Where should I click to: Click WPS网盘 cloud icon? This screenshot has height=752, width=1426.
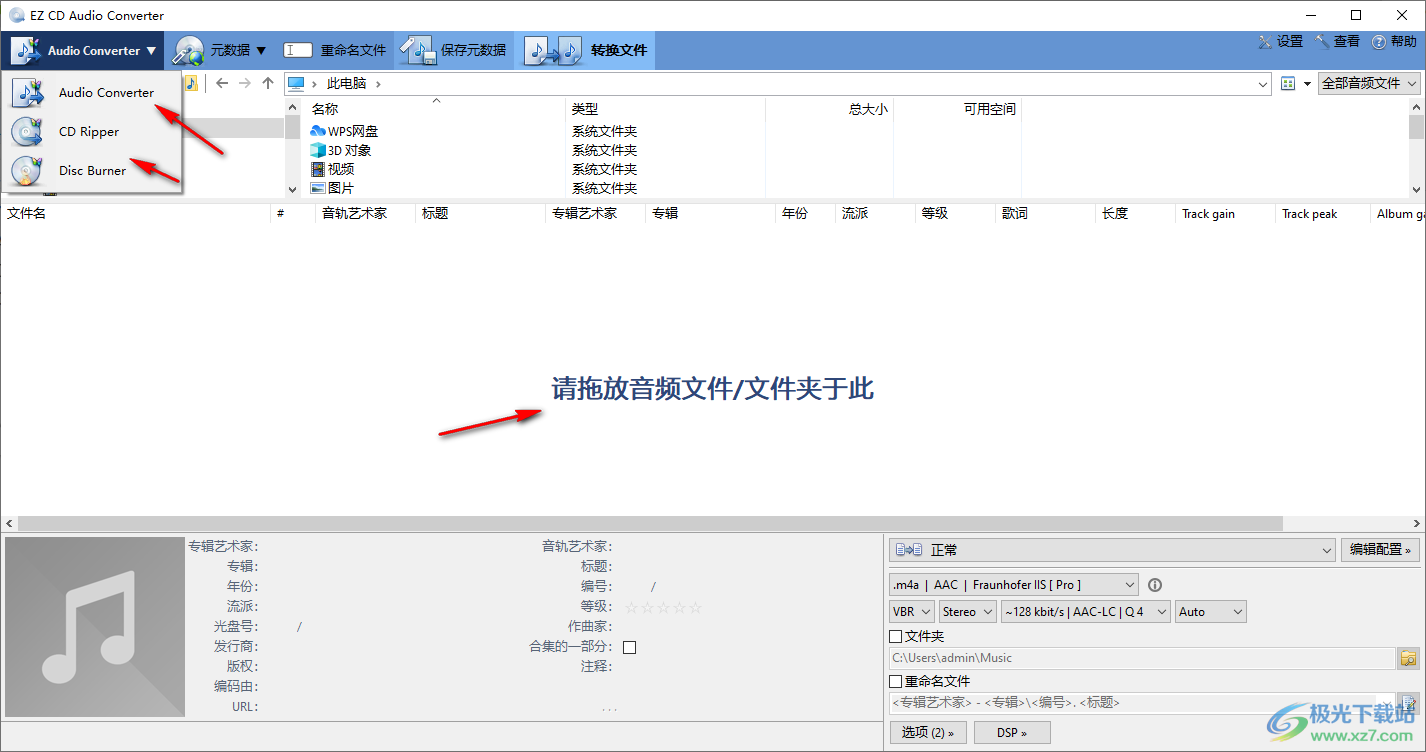[x=318, y=131]
